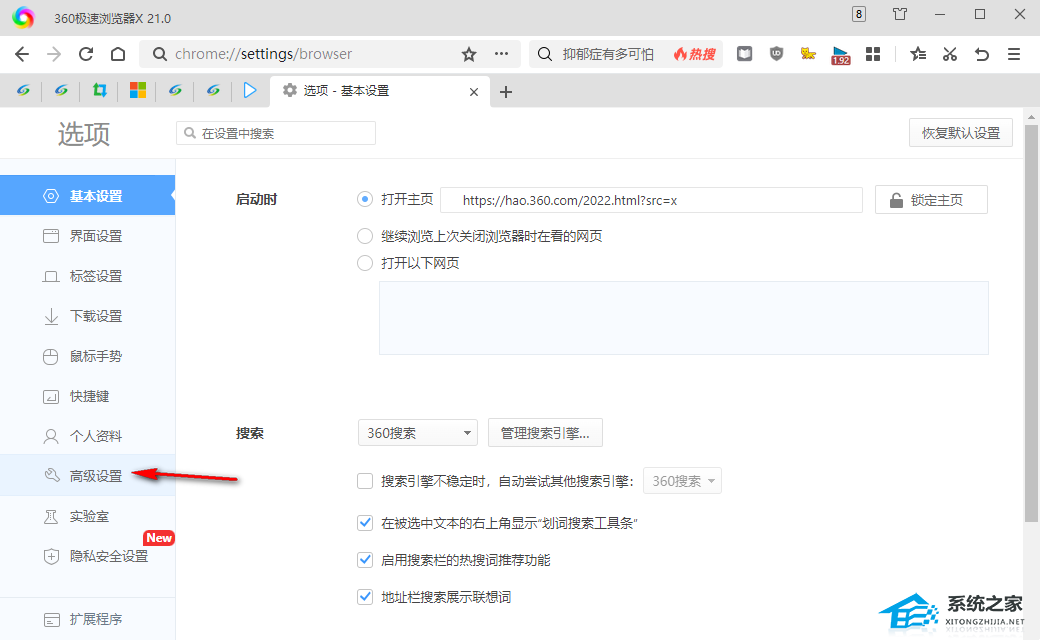This screenshot has width=1040, height=640.
Task: Bookmark this page with the star icon
Action: point(469,54)
